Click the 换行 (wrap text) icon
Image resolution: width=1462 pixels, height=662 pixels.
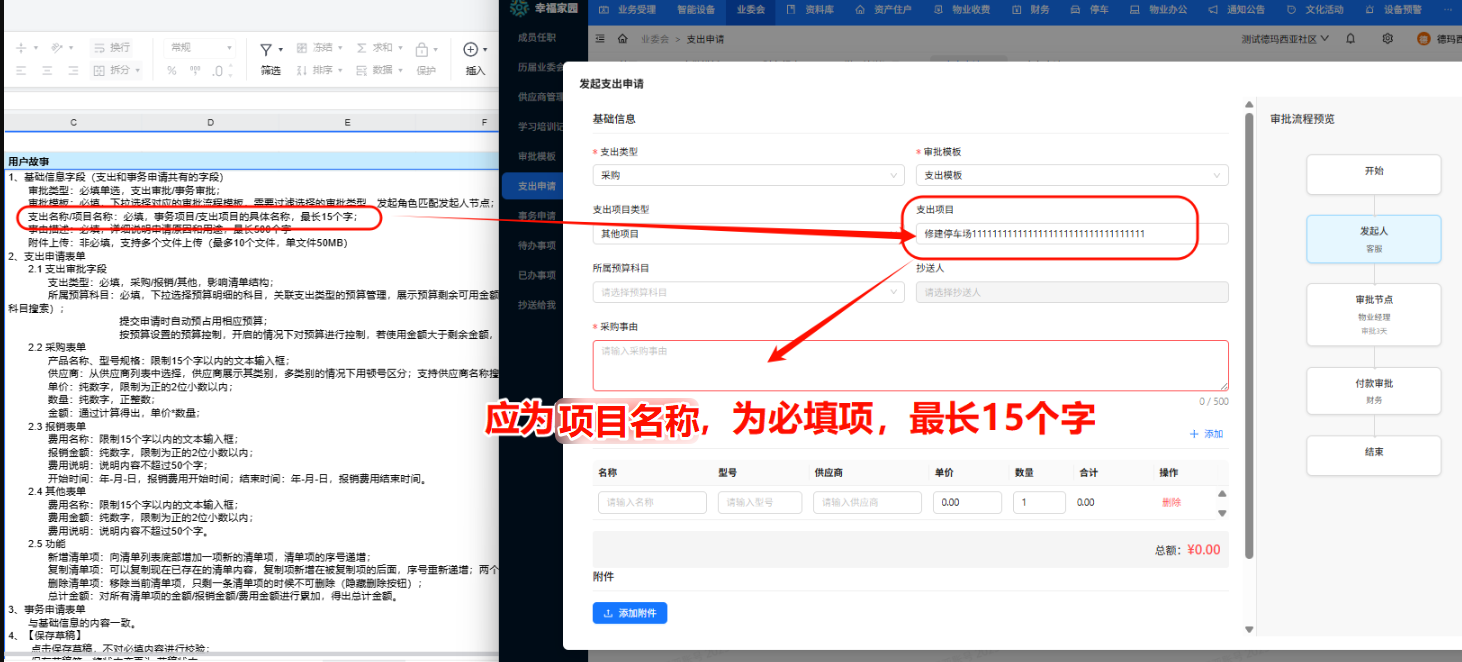pos(110,49)
